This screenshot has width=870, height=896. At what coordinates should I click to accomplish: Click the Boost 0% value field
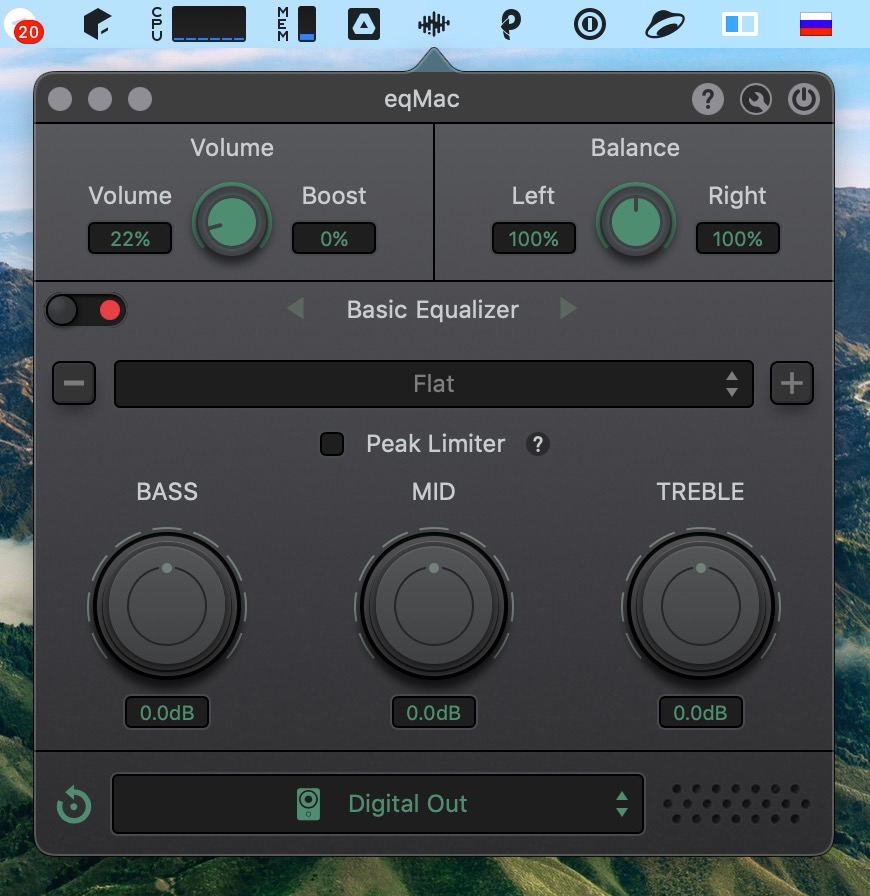[334, 238]
